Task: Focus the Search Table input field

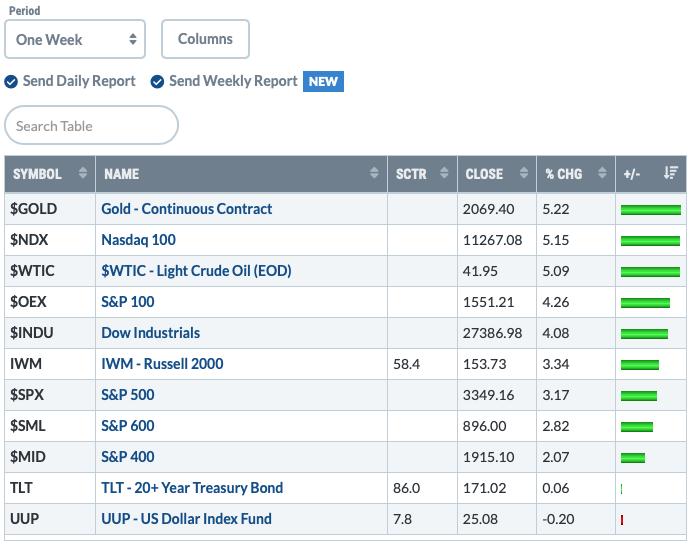Action: pyautogui.click(x=92, y=125)
